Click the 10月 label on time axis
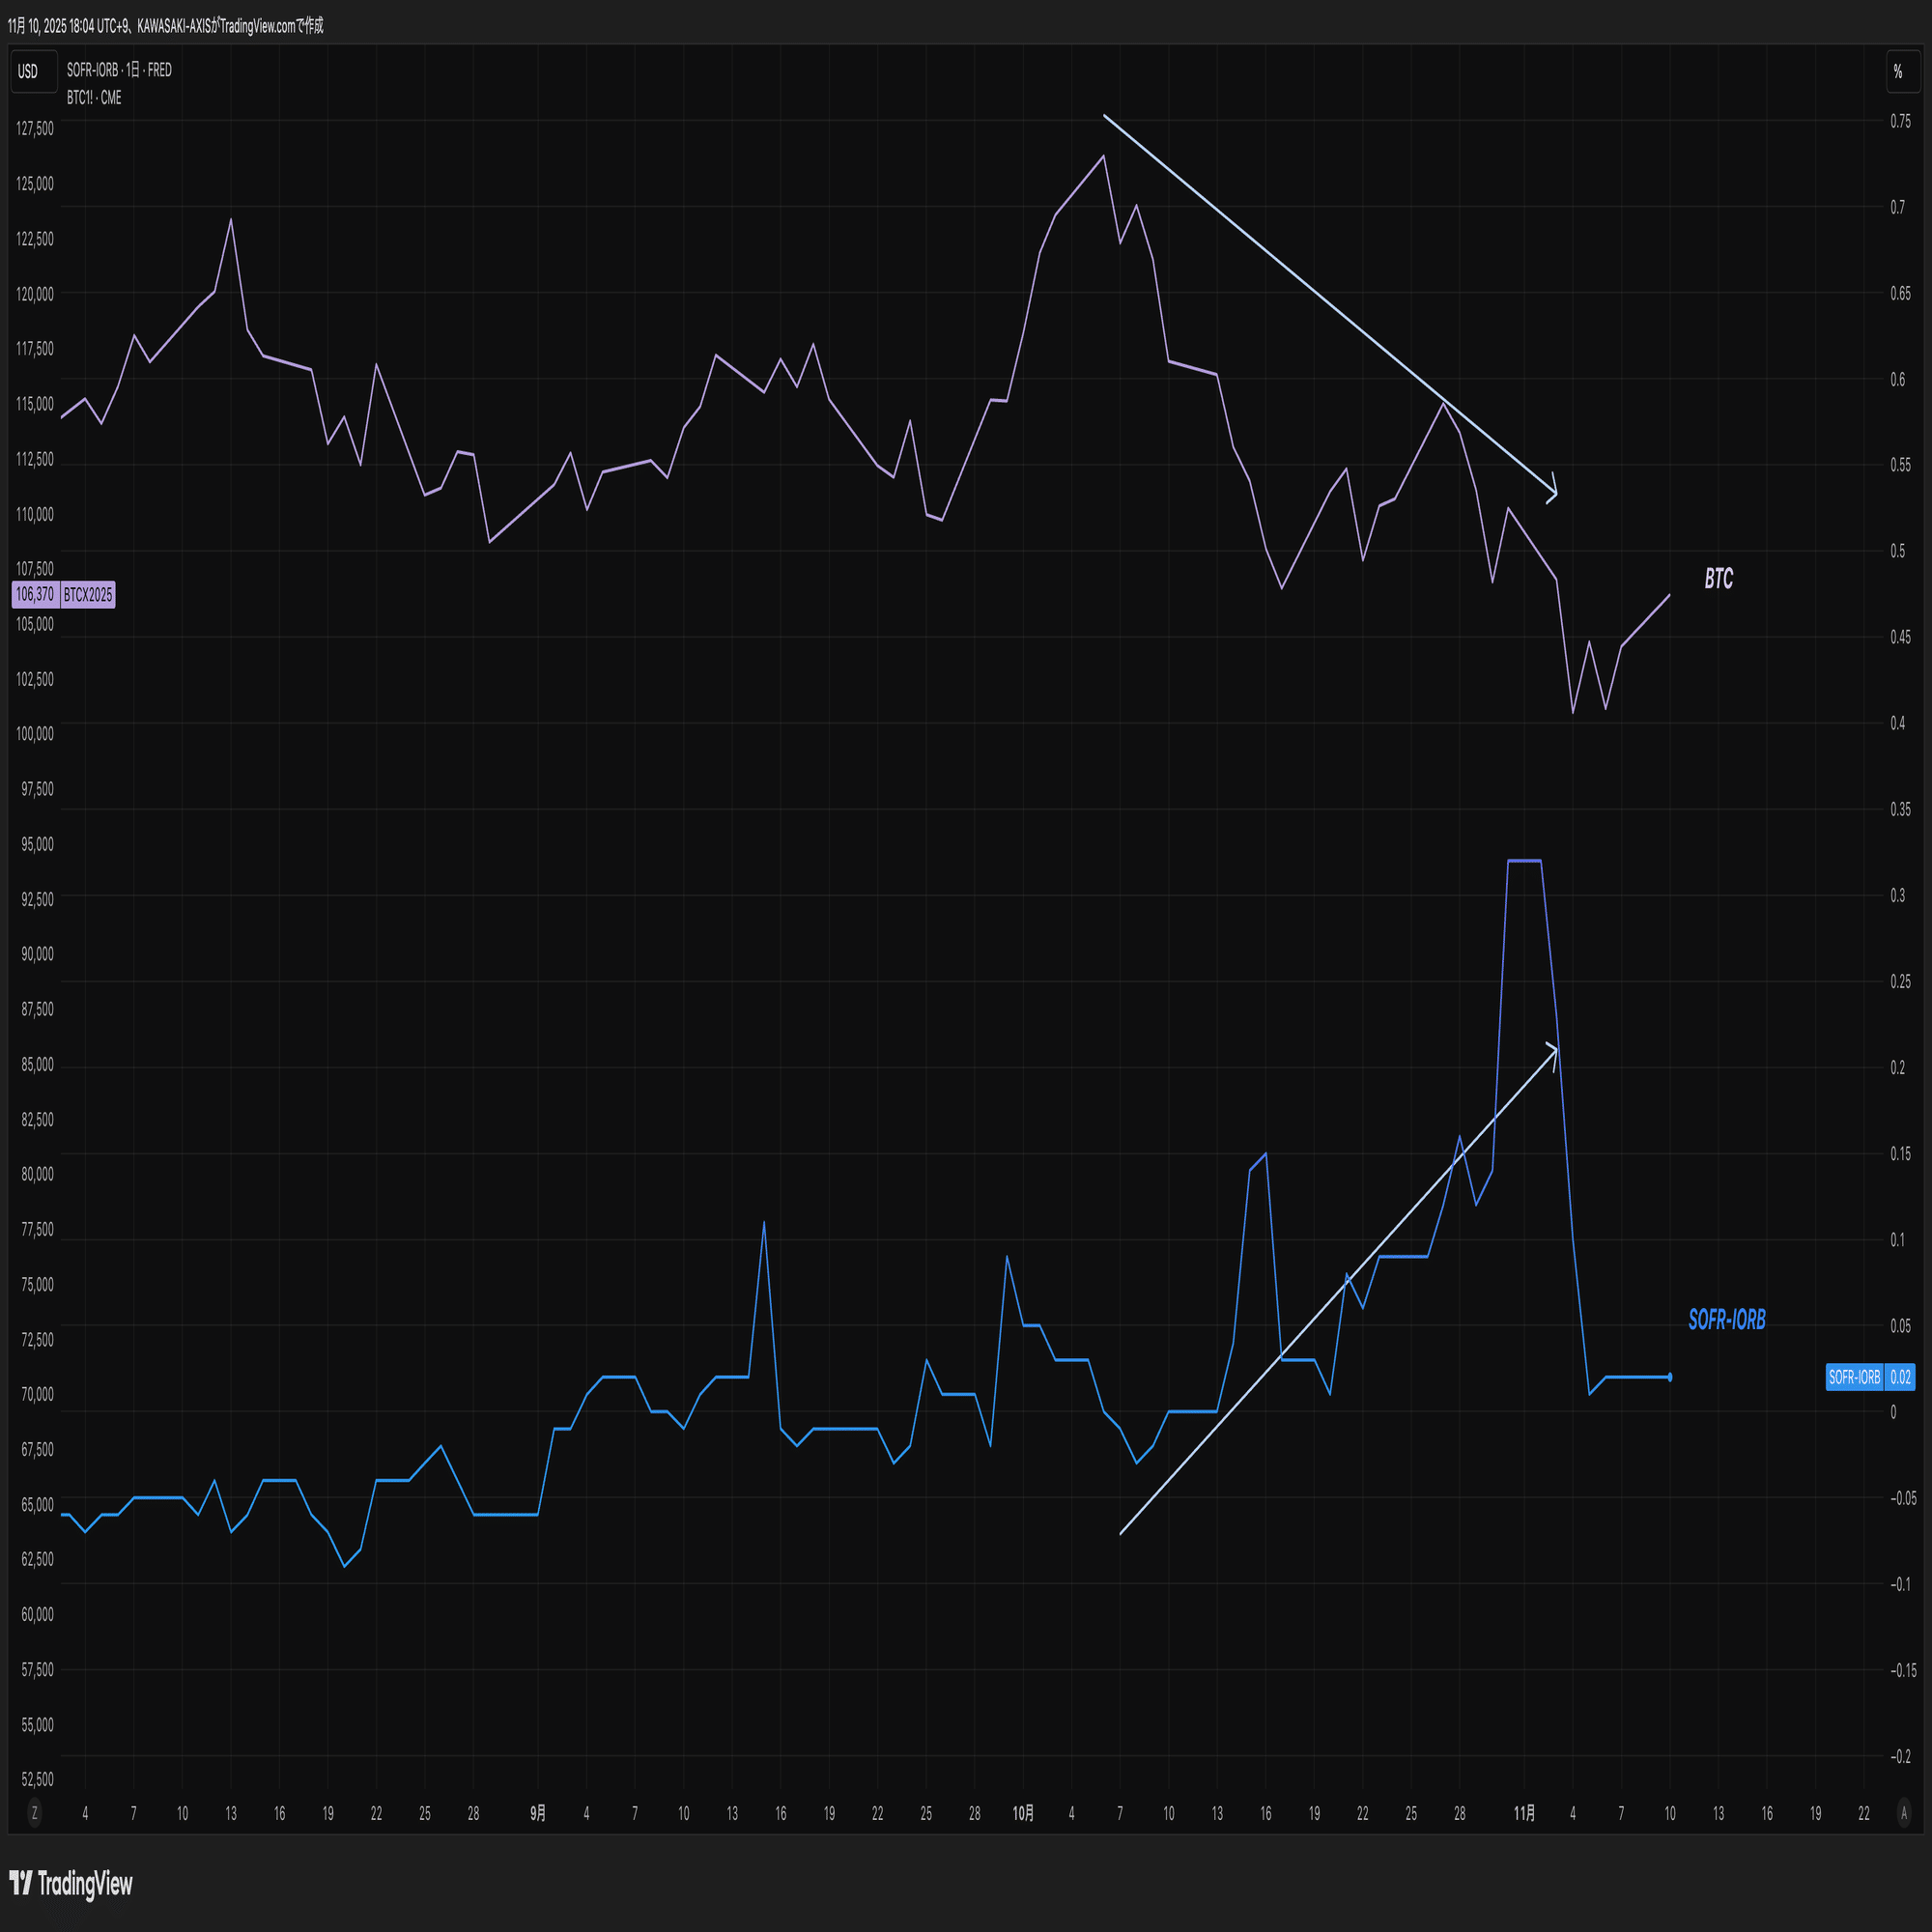 click(1023, 1813)
